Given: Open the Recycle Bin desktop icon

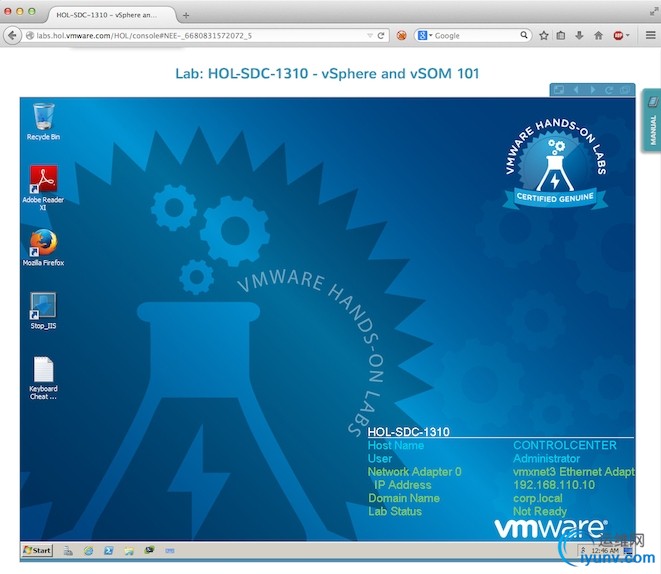Looking at the screenshot, I should (43, 121).
